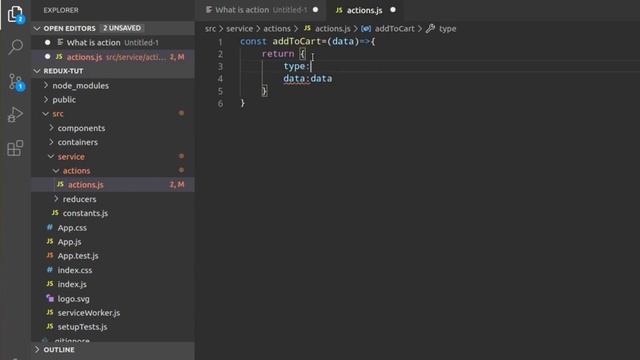Open App.test.js file

coord(78,256)
